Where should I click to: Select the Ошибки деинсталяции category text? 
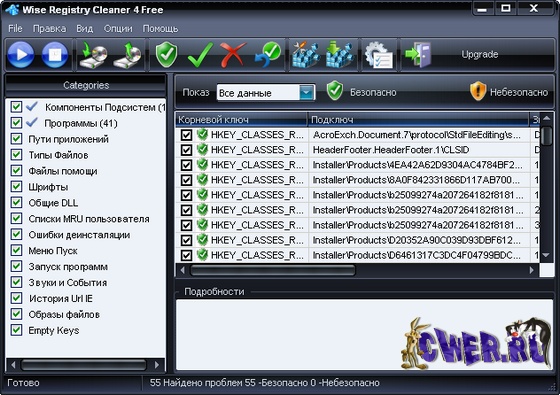pyautogui.click(x=79, y=235)
